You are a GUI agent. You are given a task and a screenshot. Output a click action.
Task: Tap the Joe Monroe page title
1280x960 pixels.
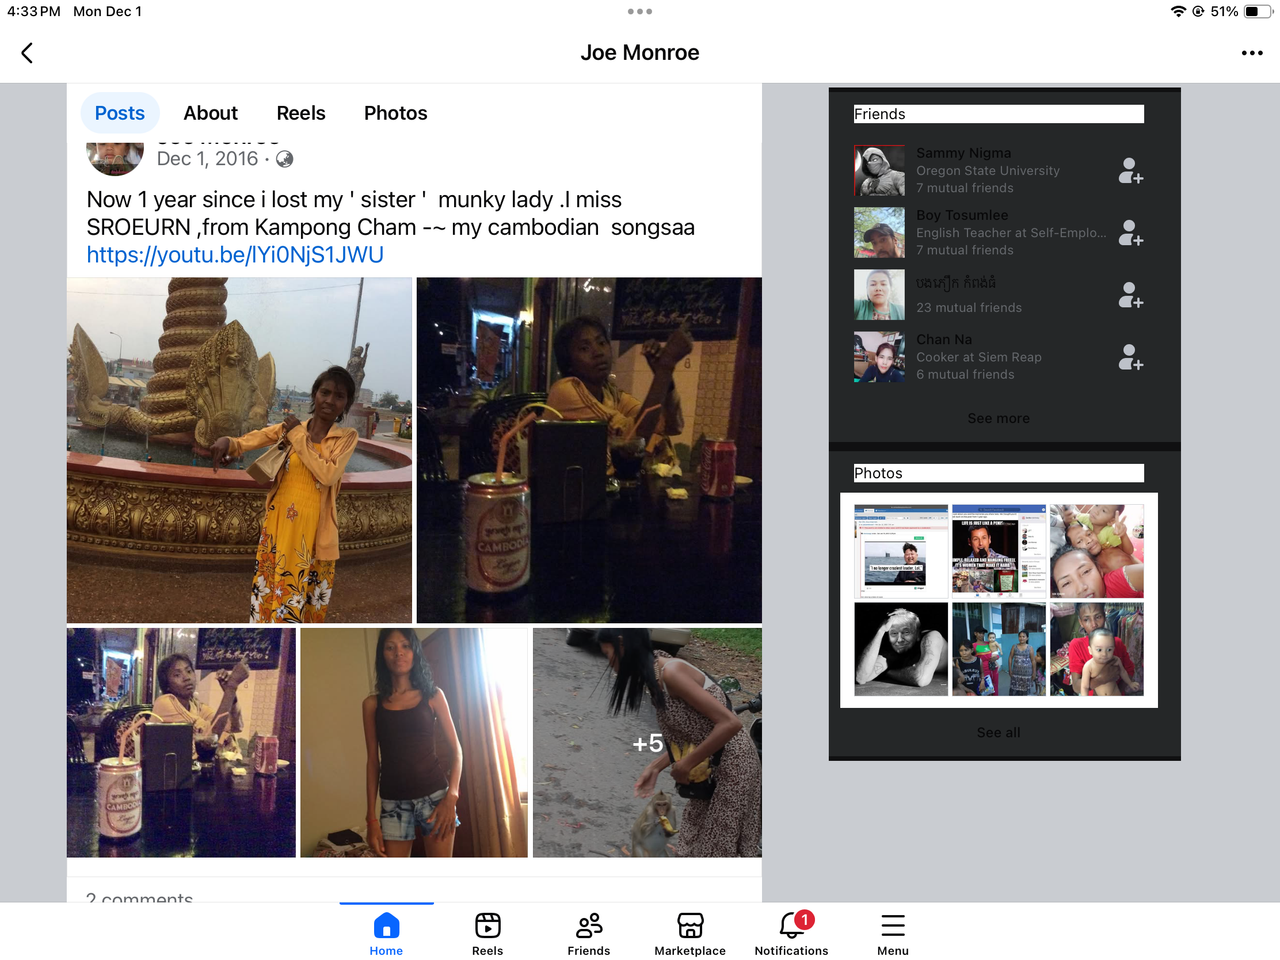640,53
